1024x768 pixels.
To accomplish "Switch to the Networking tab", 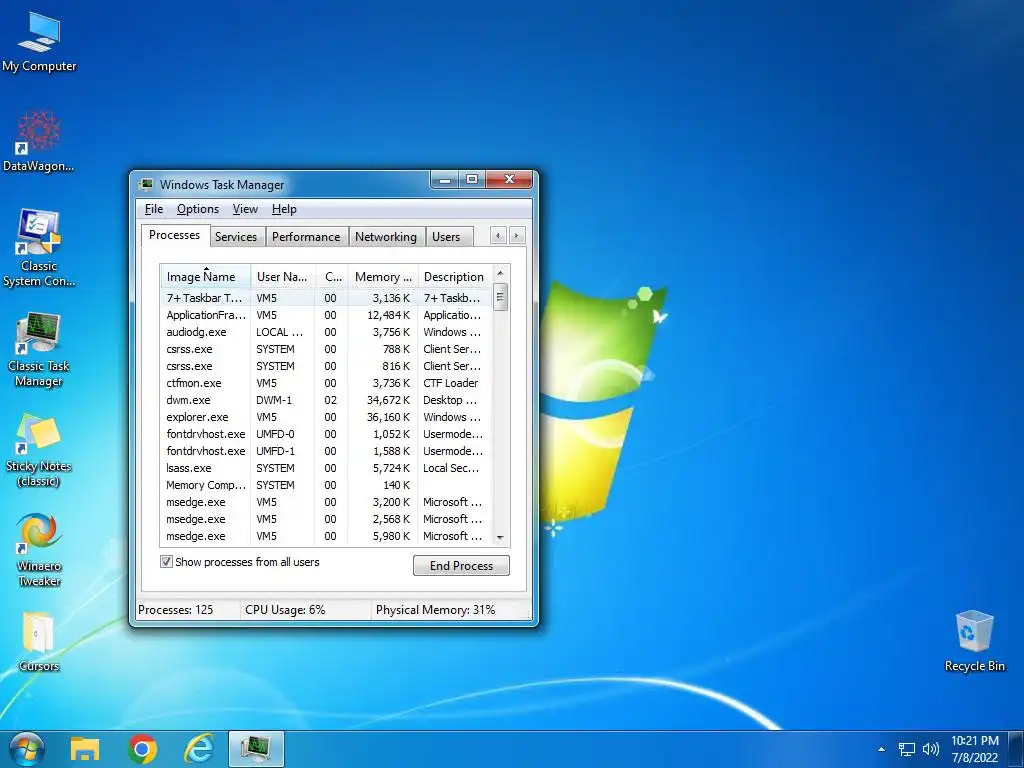I will click(385, 236).
